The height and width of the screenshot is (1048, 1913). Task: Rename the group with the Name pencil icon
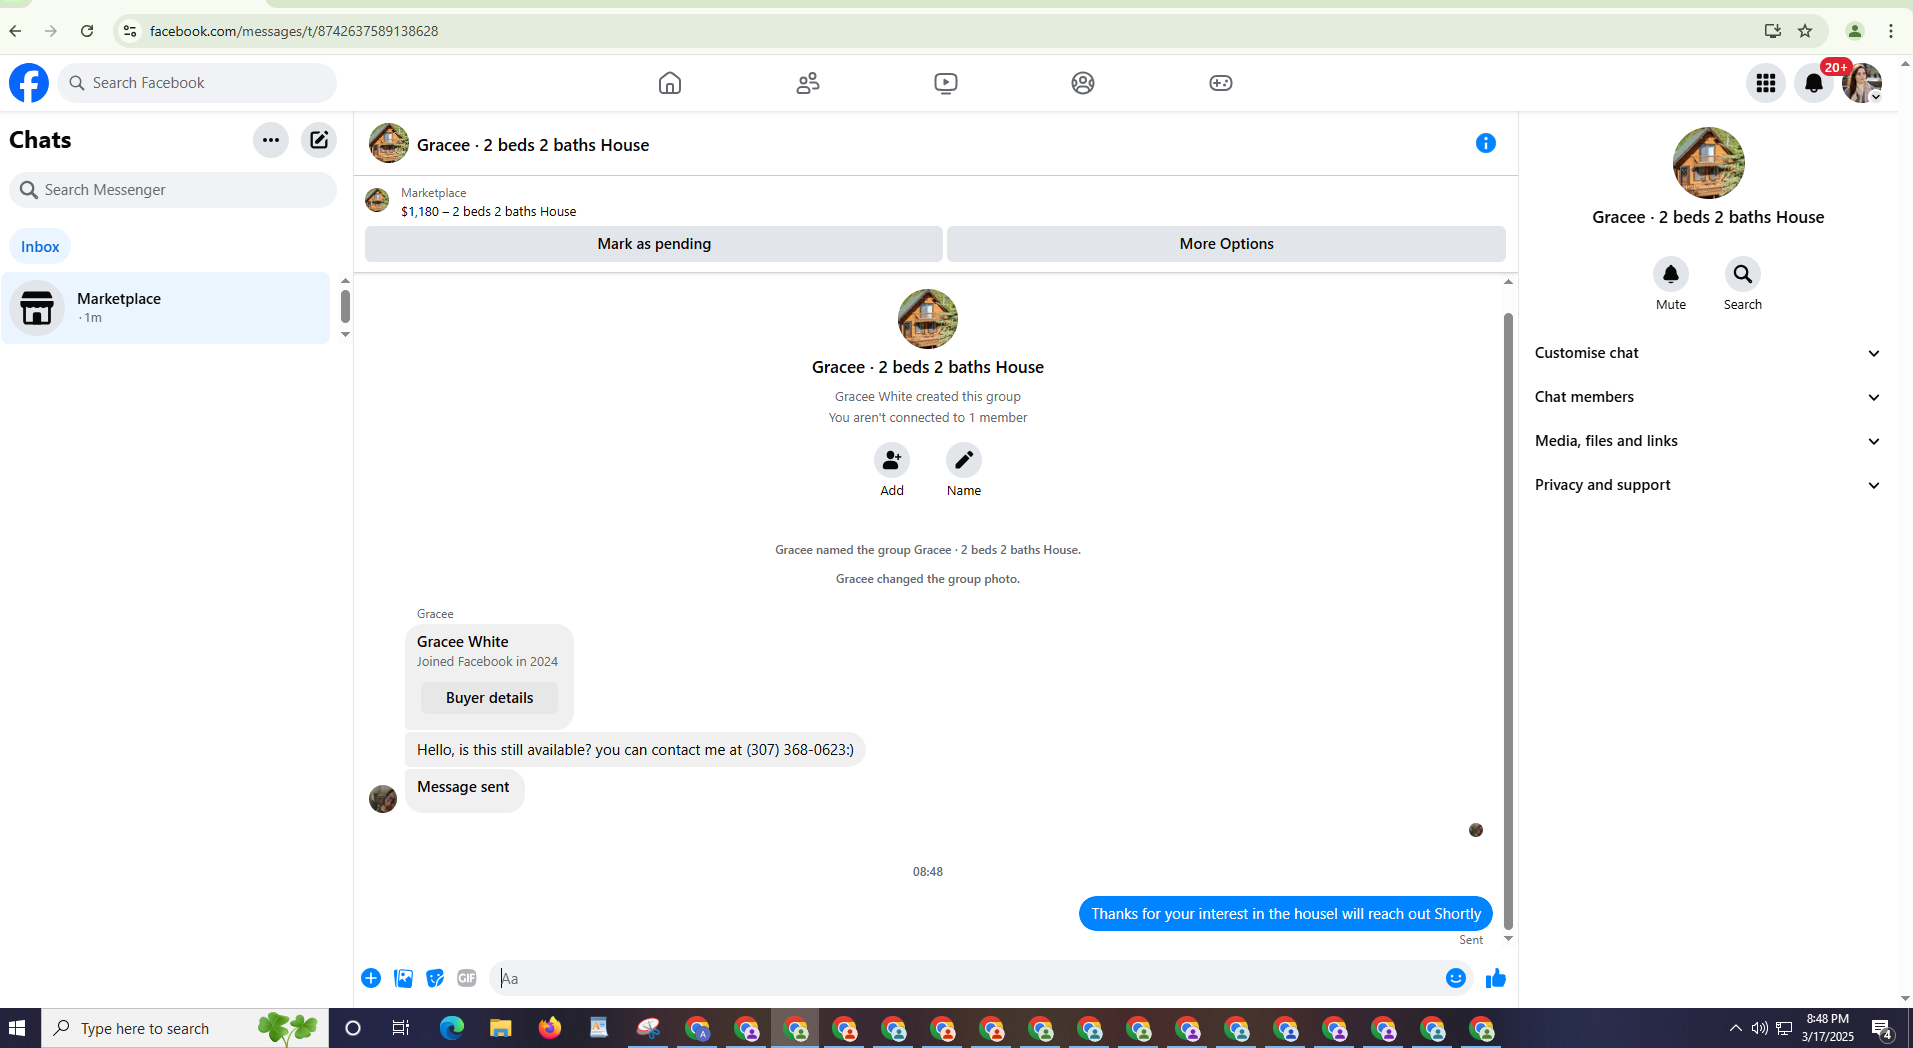tap(964, 460)
